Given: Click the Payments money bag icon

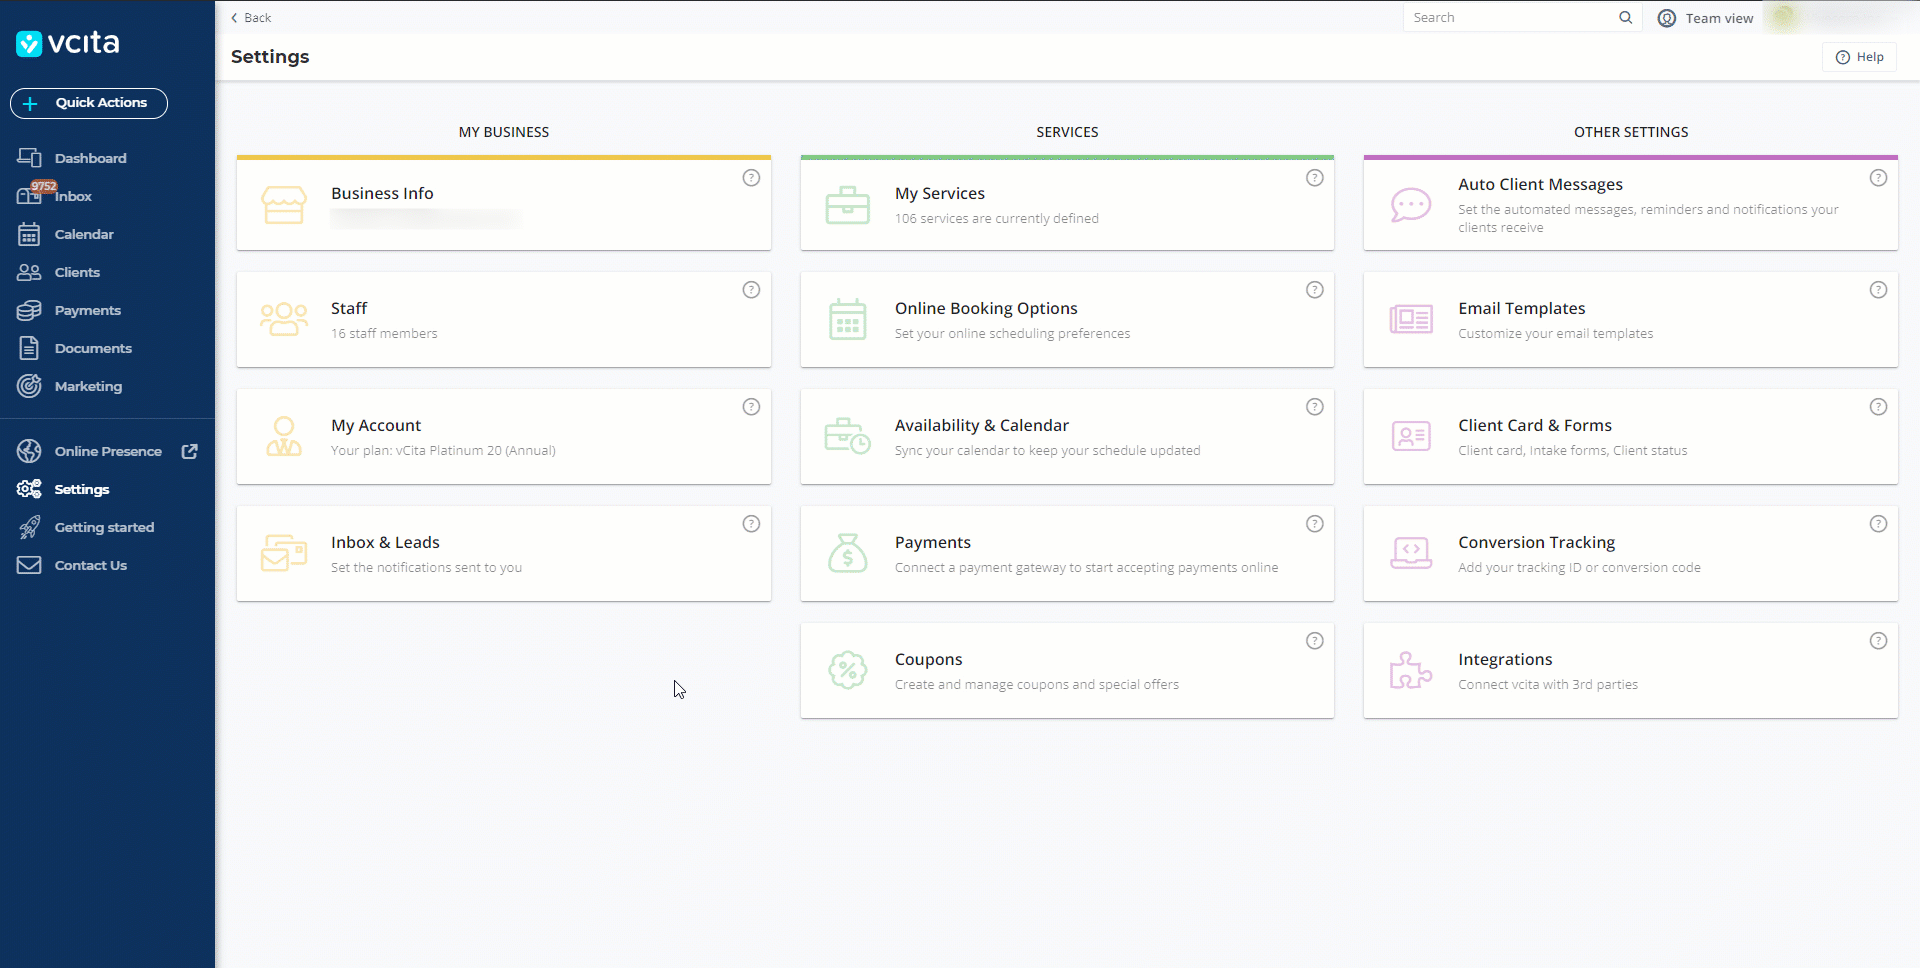Looking at the screenshot, I should point(848,553).
